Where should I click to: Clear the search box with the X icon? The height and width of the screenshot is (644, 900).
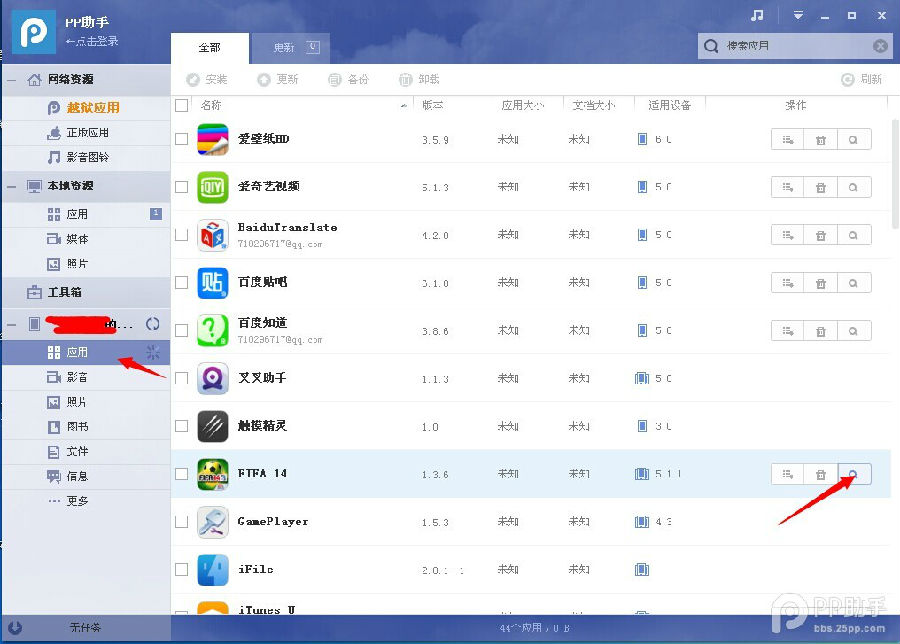[880, 46]
